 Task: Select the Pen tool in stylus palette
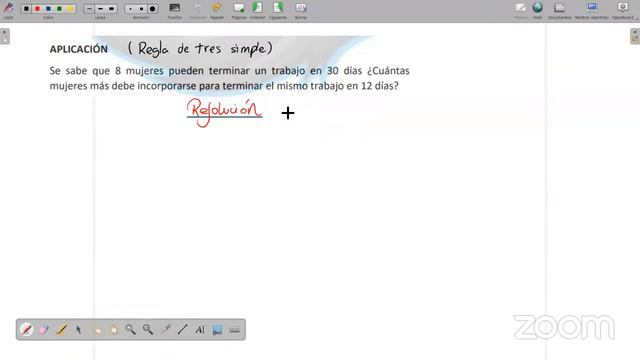coord(27,330)
